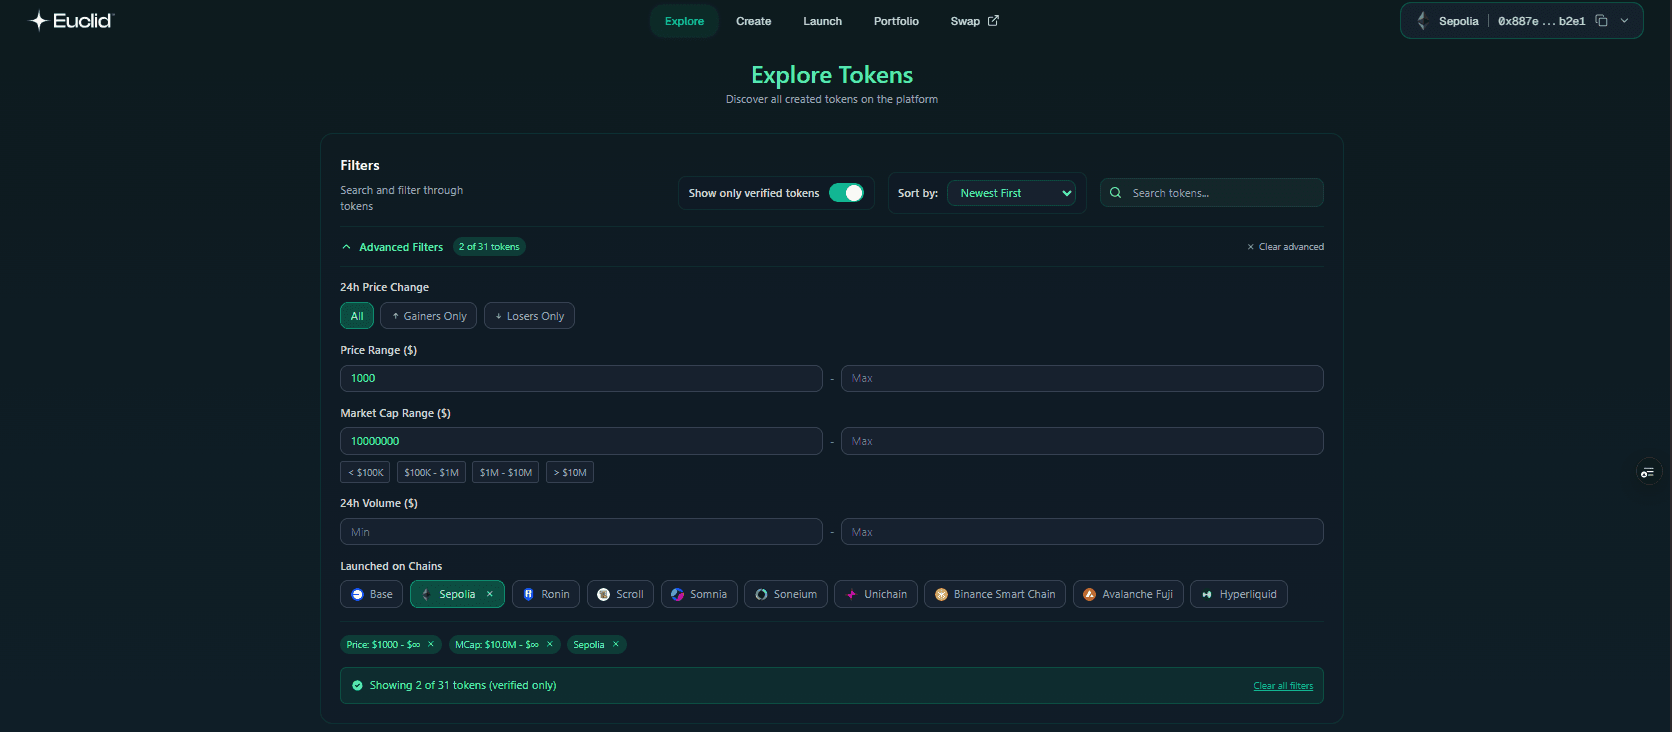Remove the MCap $10.0M filter tag
Viewport: 1672px width, 732px height.
550,645
